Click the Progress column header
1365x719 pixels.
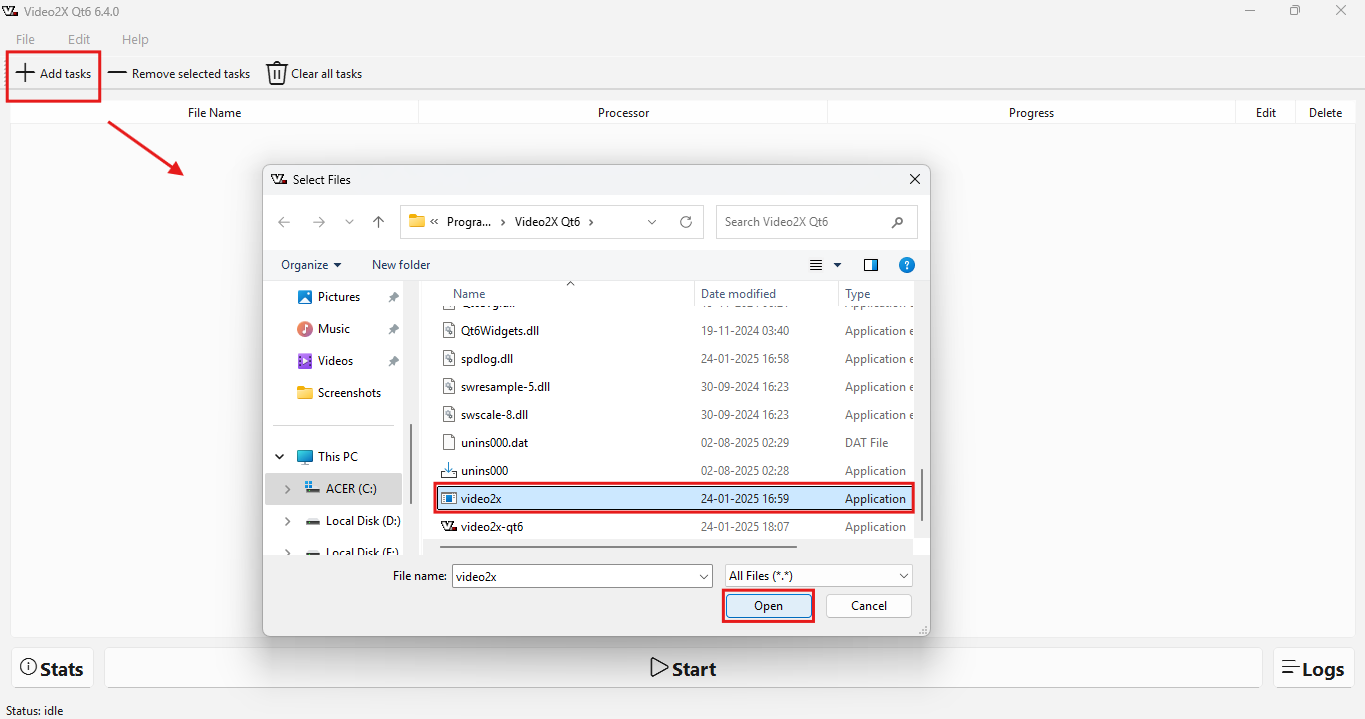click(x=1031, y=113)
